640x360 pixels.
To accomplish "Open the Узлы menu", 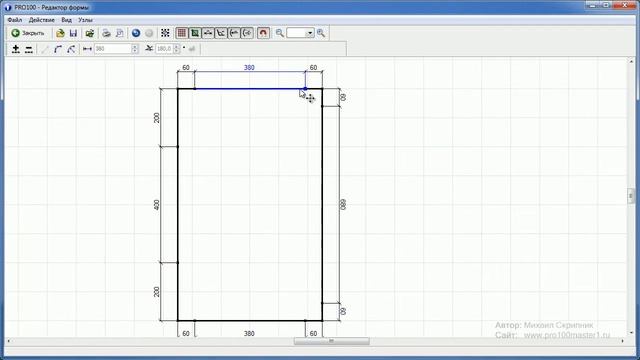I will point(85,20).
